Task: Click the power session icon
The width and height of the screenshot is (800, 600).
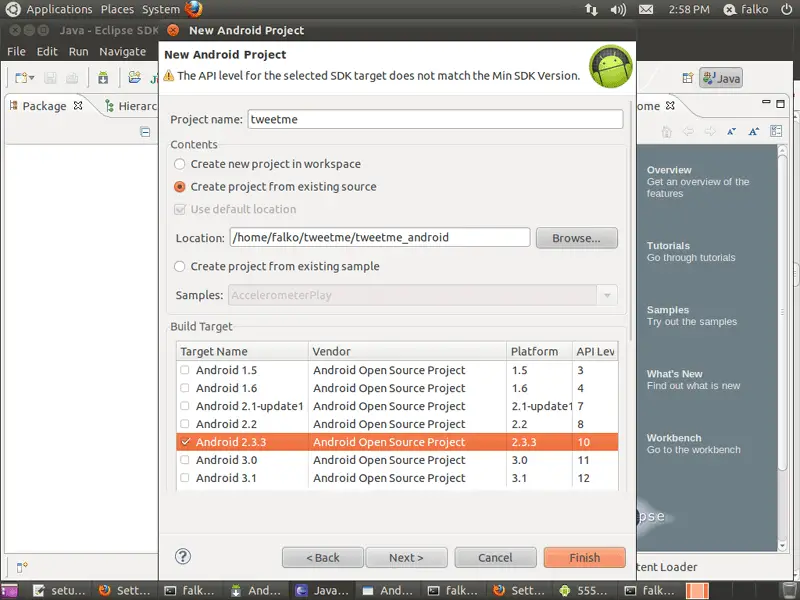Action: point(786,9)
